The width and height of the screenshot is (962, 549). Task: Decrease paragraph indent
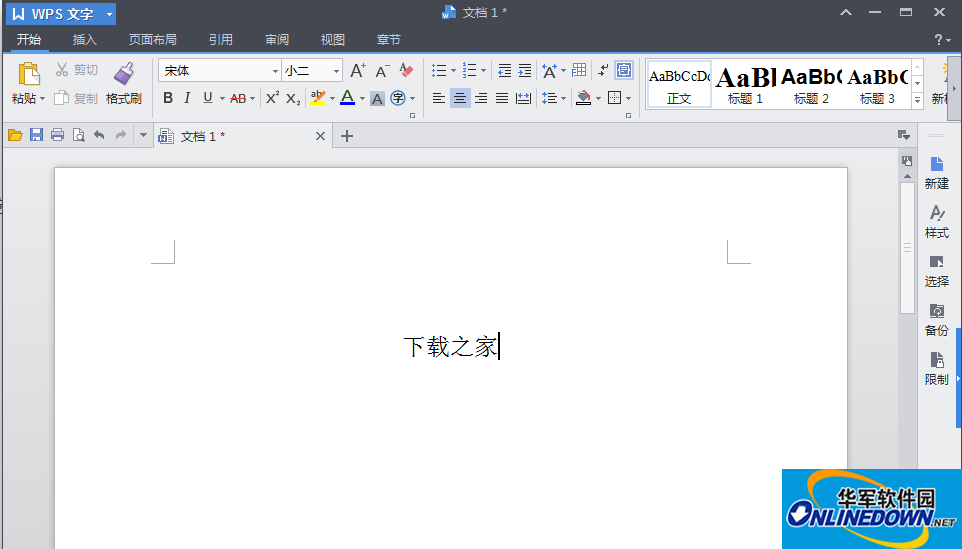(504, 71)
